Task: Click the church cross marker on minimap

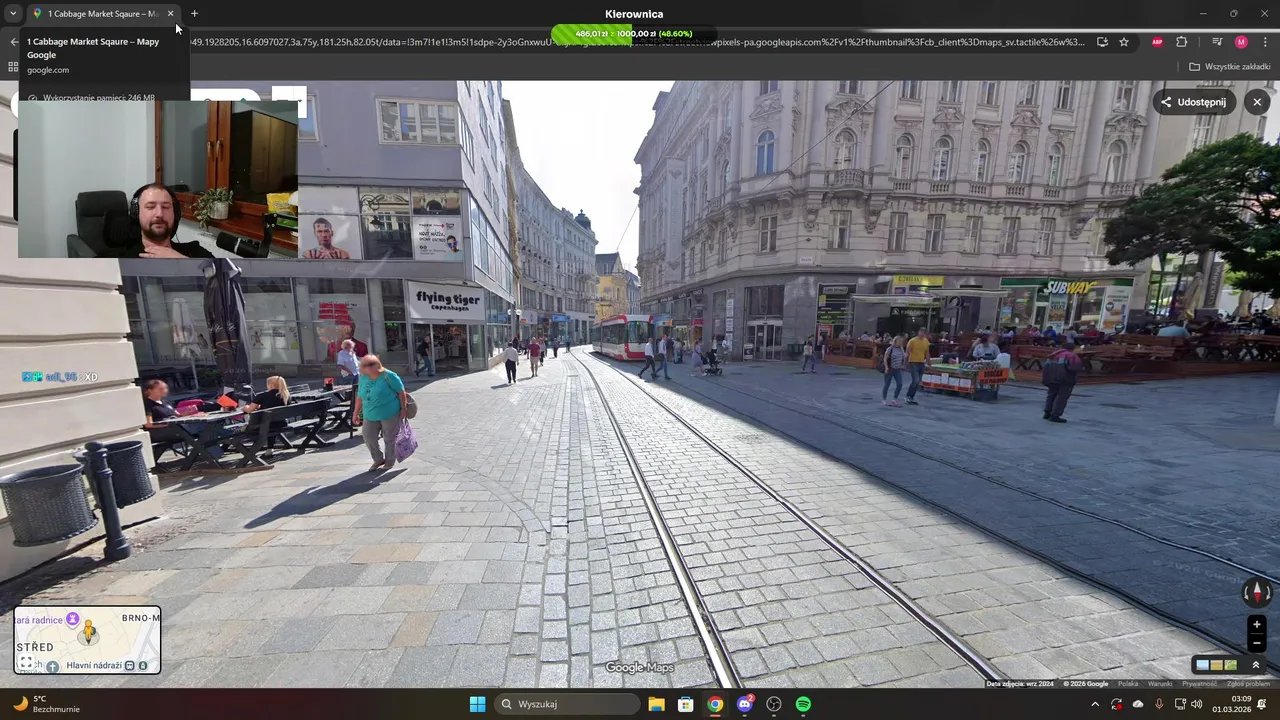Action: 52,666
